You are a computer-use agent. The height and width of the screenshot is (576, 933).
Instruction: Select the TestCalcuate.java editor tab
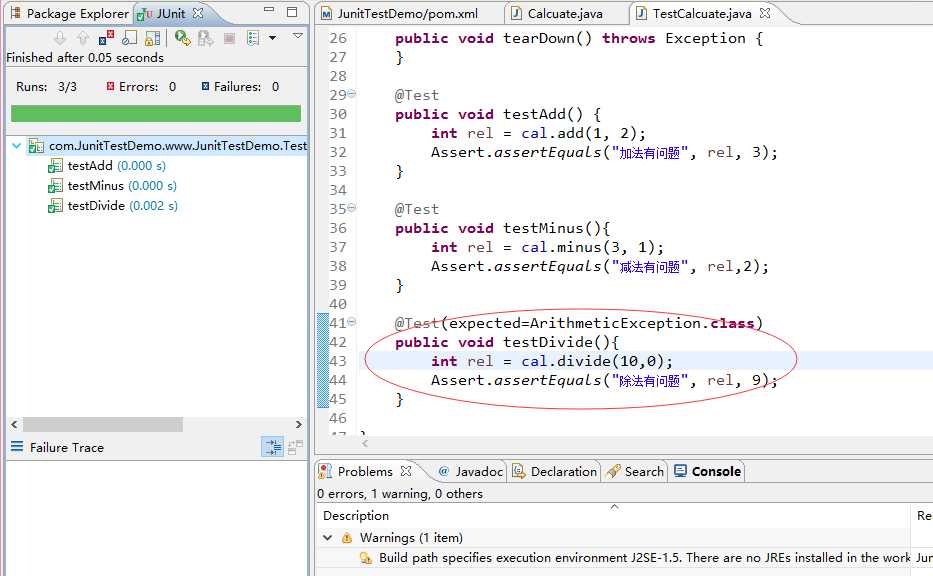coord(695,13)
